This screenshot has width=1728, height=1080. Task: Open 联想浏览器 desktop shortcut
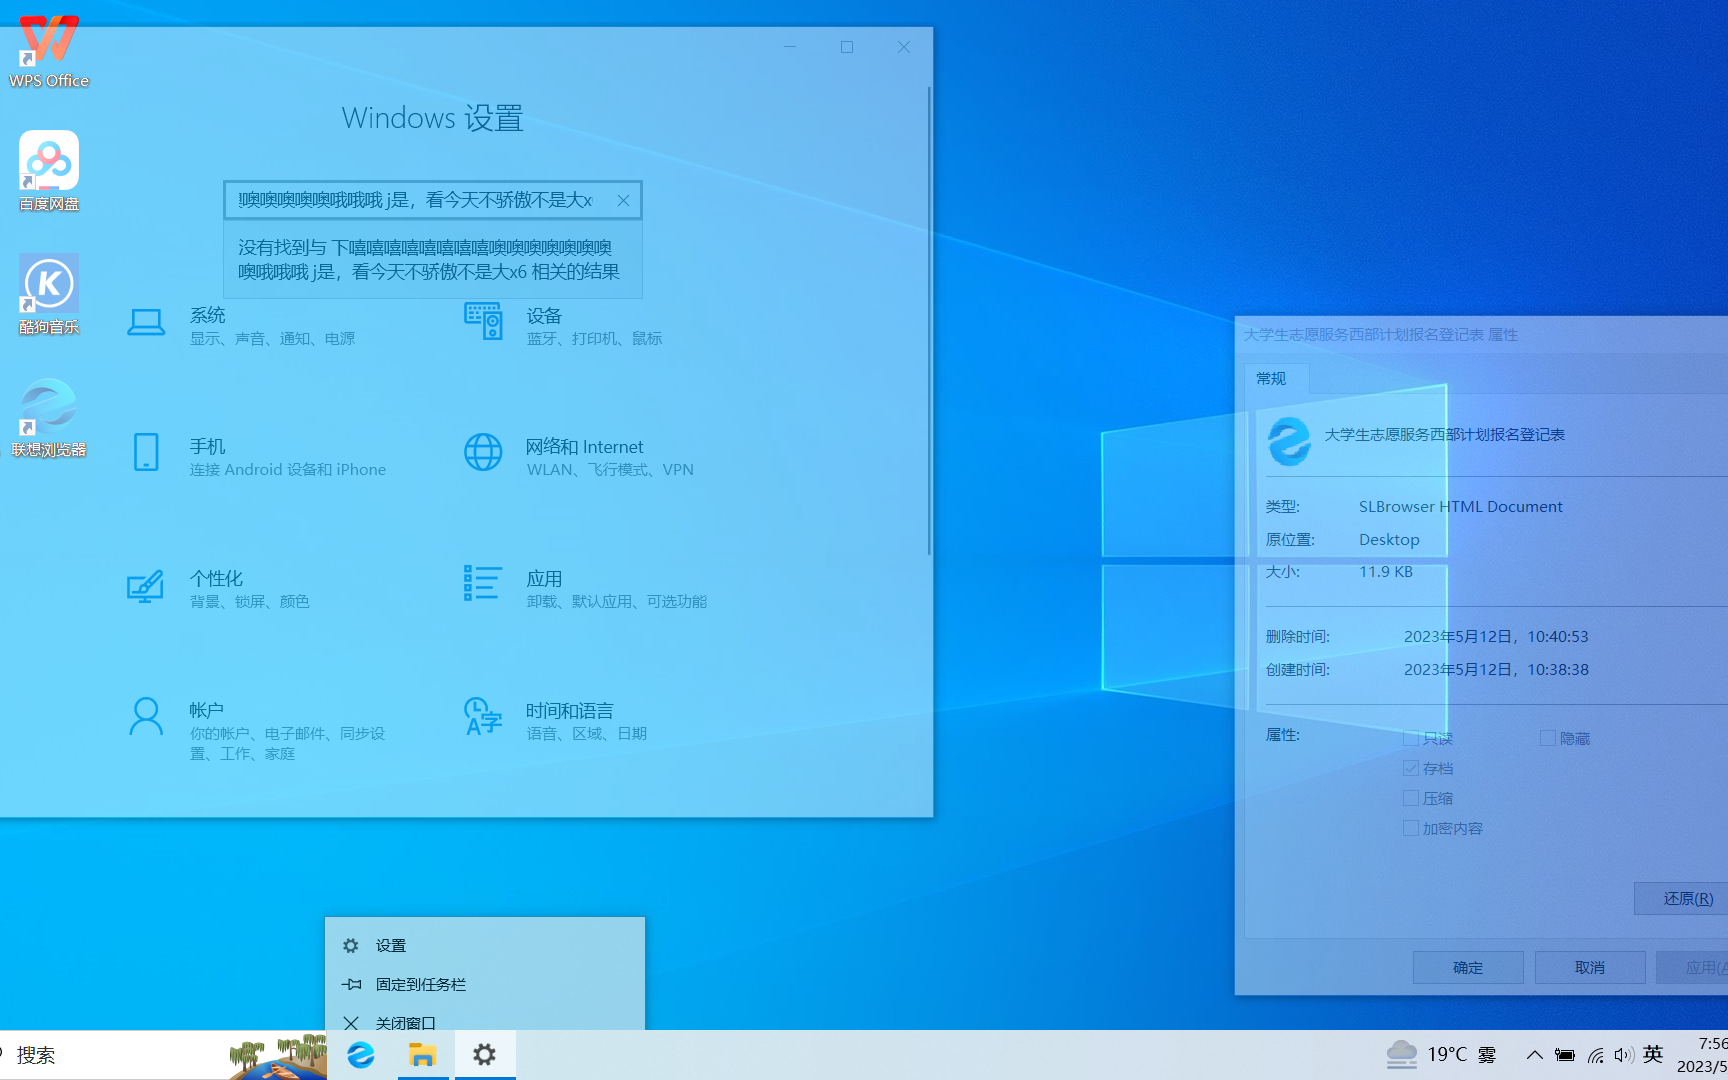click(49, 417)
